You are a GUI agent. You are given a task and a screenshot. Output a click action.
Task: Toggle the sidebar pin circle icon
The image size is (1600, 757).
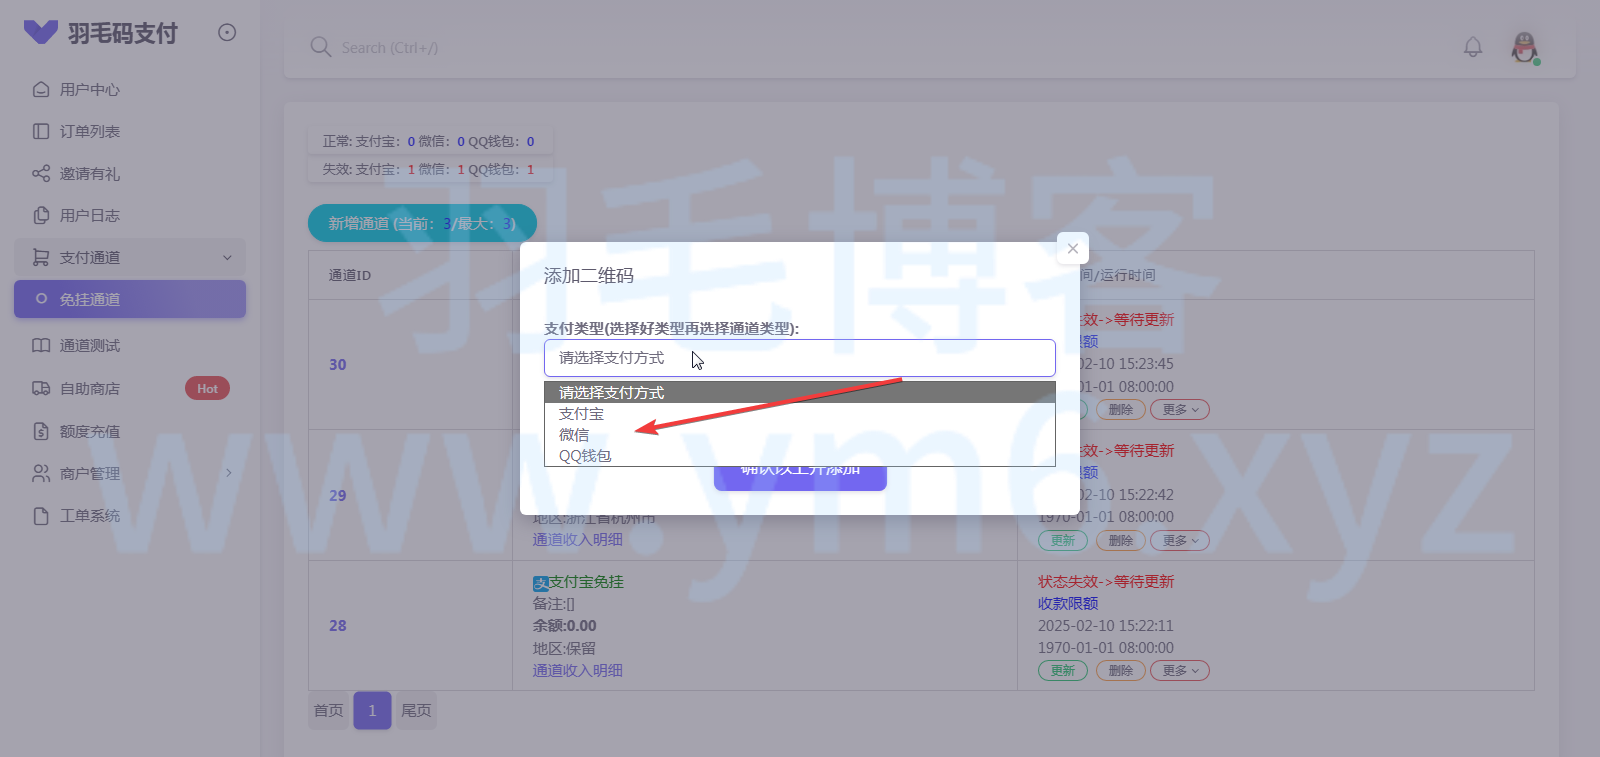[x=227, y=33]
